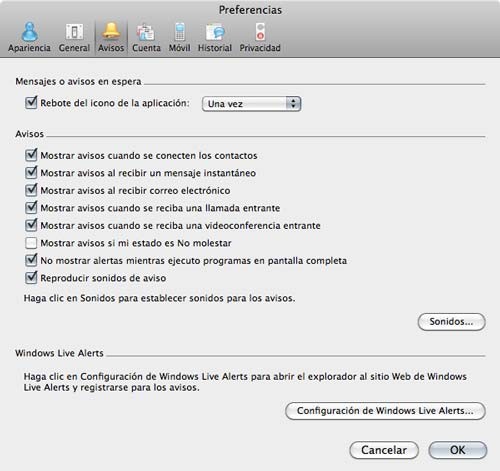Open the General preferences pane
The height and width of the screenshot is (471, 500).
(74, 37)
